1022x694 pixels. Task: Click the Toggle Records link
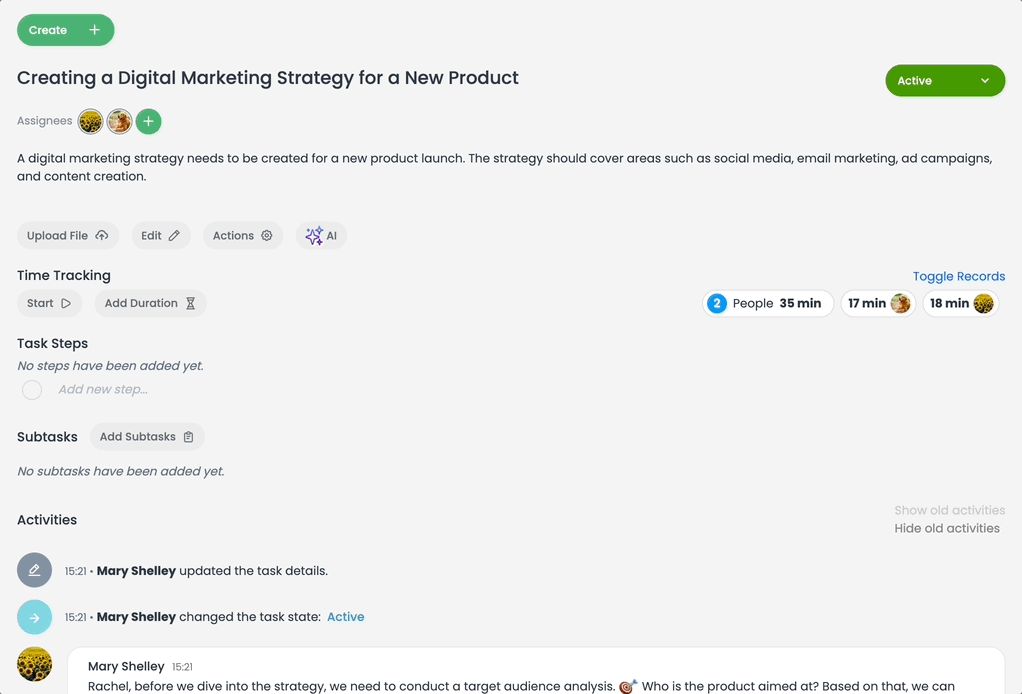click(958, 276)
